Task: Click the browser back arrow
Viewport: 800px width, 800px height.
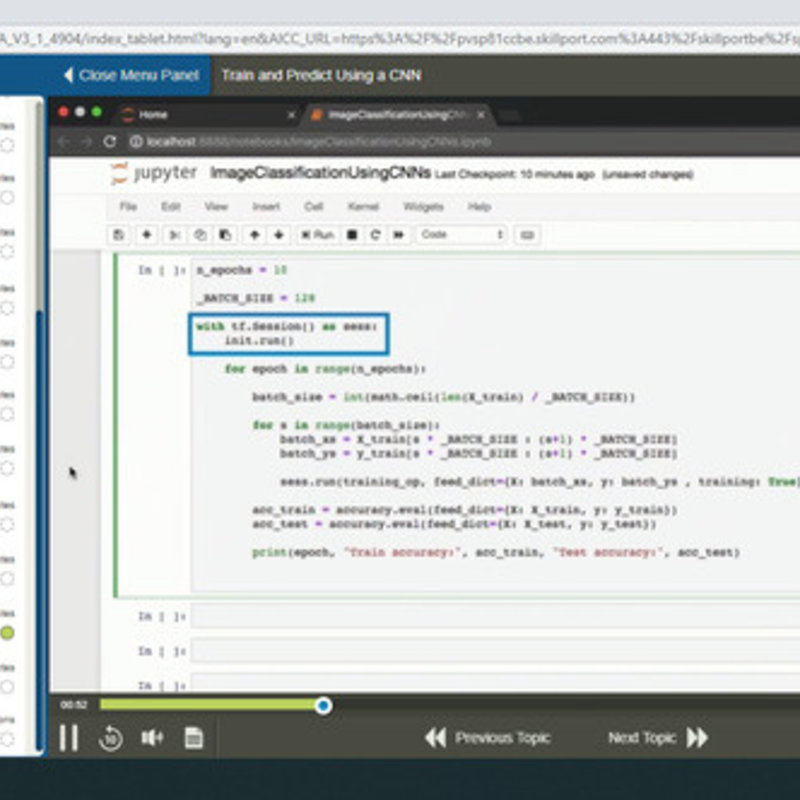Action: (64, 142)
